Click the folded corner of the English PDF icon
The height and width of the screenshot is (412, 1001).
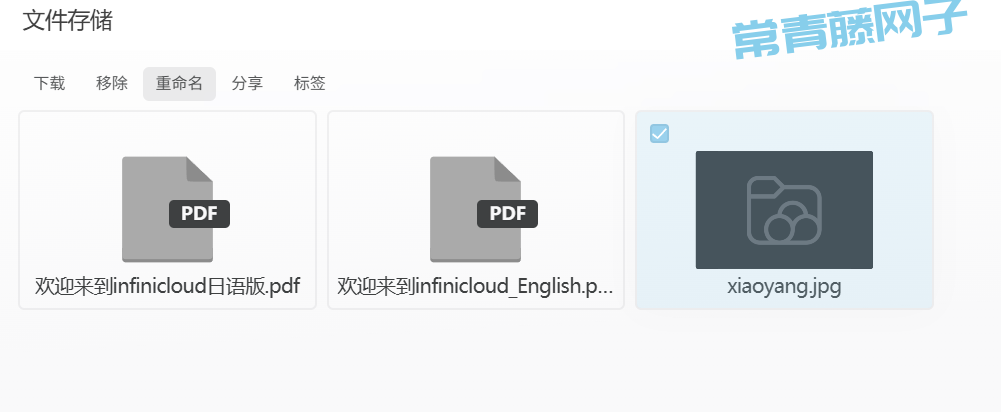coord(508,169)
